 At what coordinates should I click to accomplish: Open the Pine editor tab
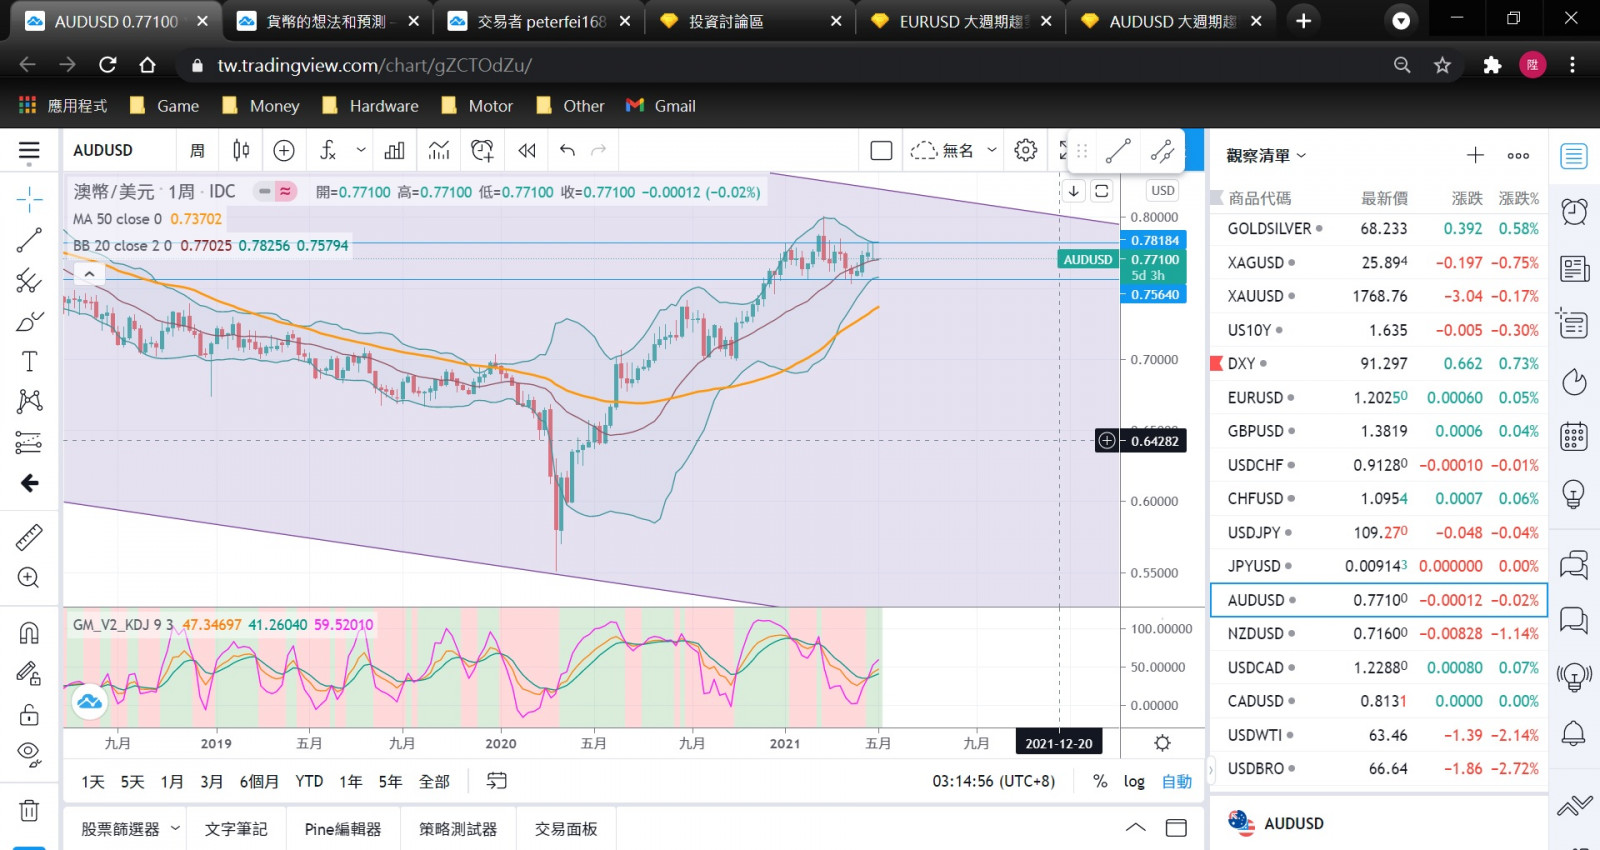tap(343, 829)
